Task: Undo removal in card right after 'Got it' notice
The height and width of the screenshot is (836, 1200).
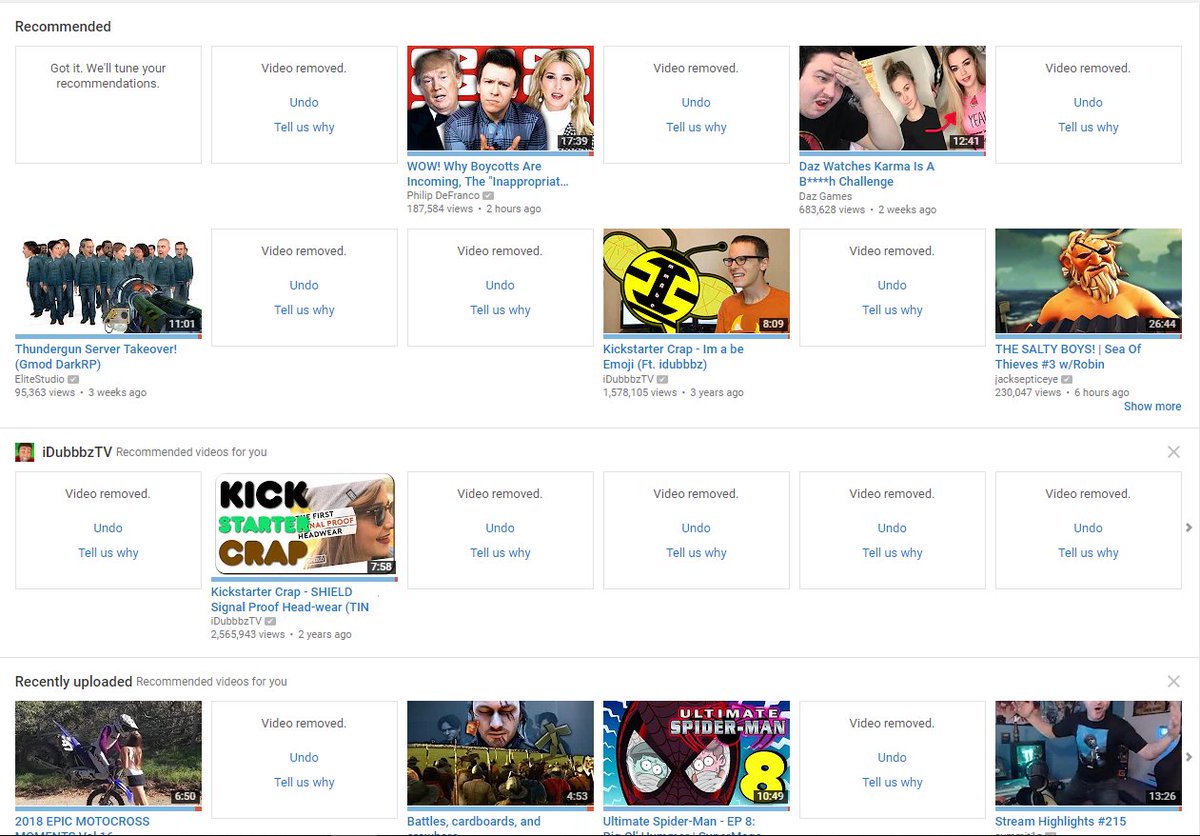Action: pos(304,102)
